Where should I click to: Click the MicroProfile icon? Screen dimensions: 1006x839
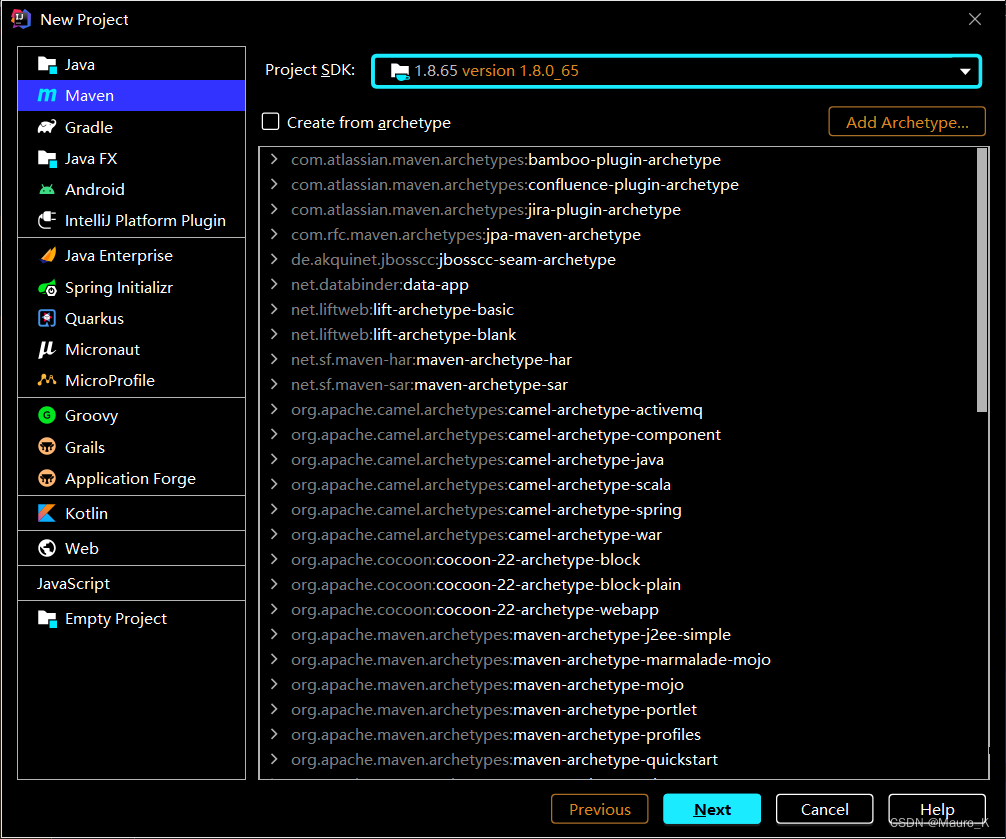(x=47, y=380)
